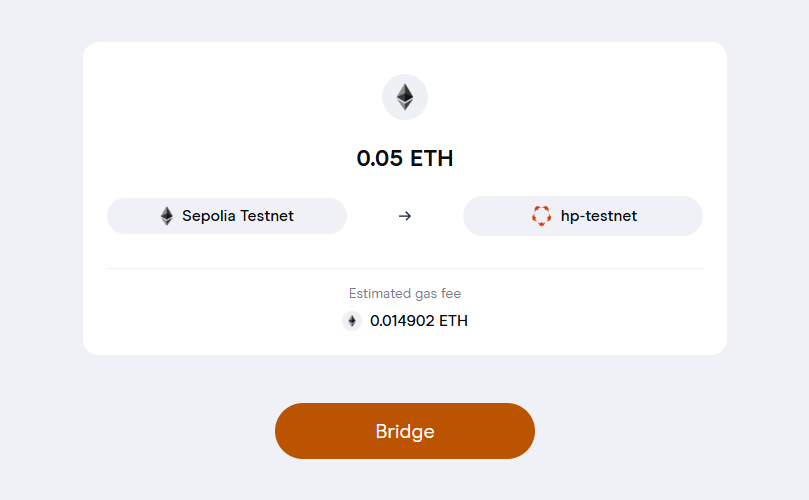Click the "0.05" number in the amount
Viewport: 809px width, 500px height.
click(x=380, y=158)
